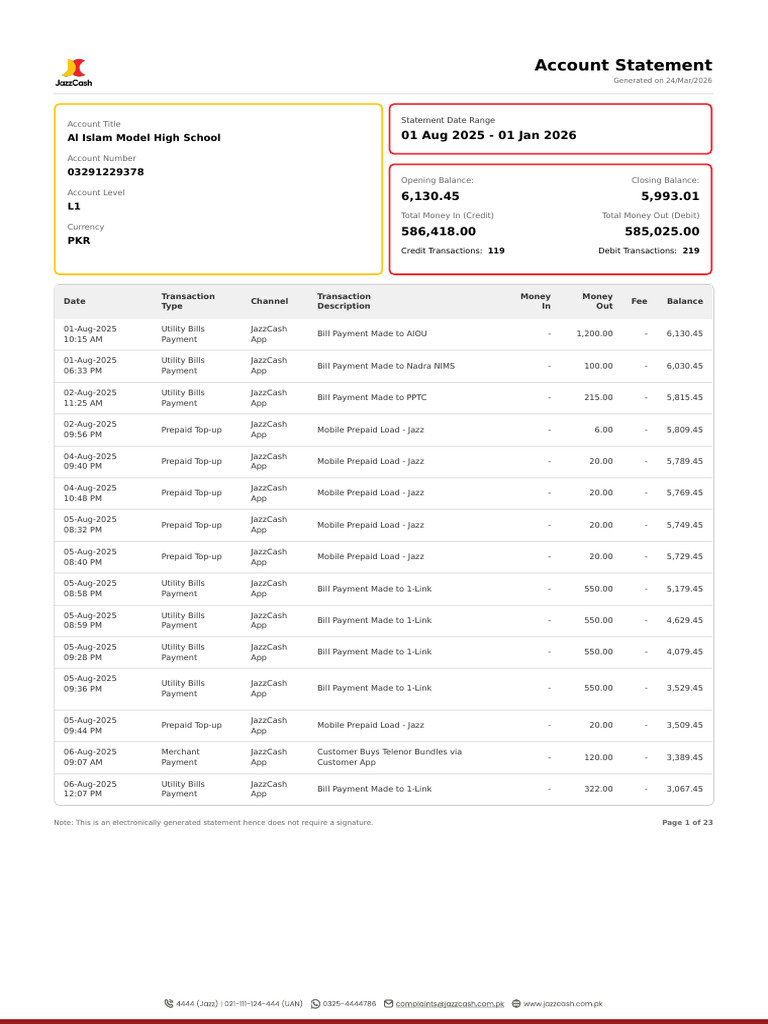Image resolution: width=768 pixels, height=1024 pixels.
Task: Click the account level value L1
Action: pos(74,206)
